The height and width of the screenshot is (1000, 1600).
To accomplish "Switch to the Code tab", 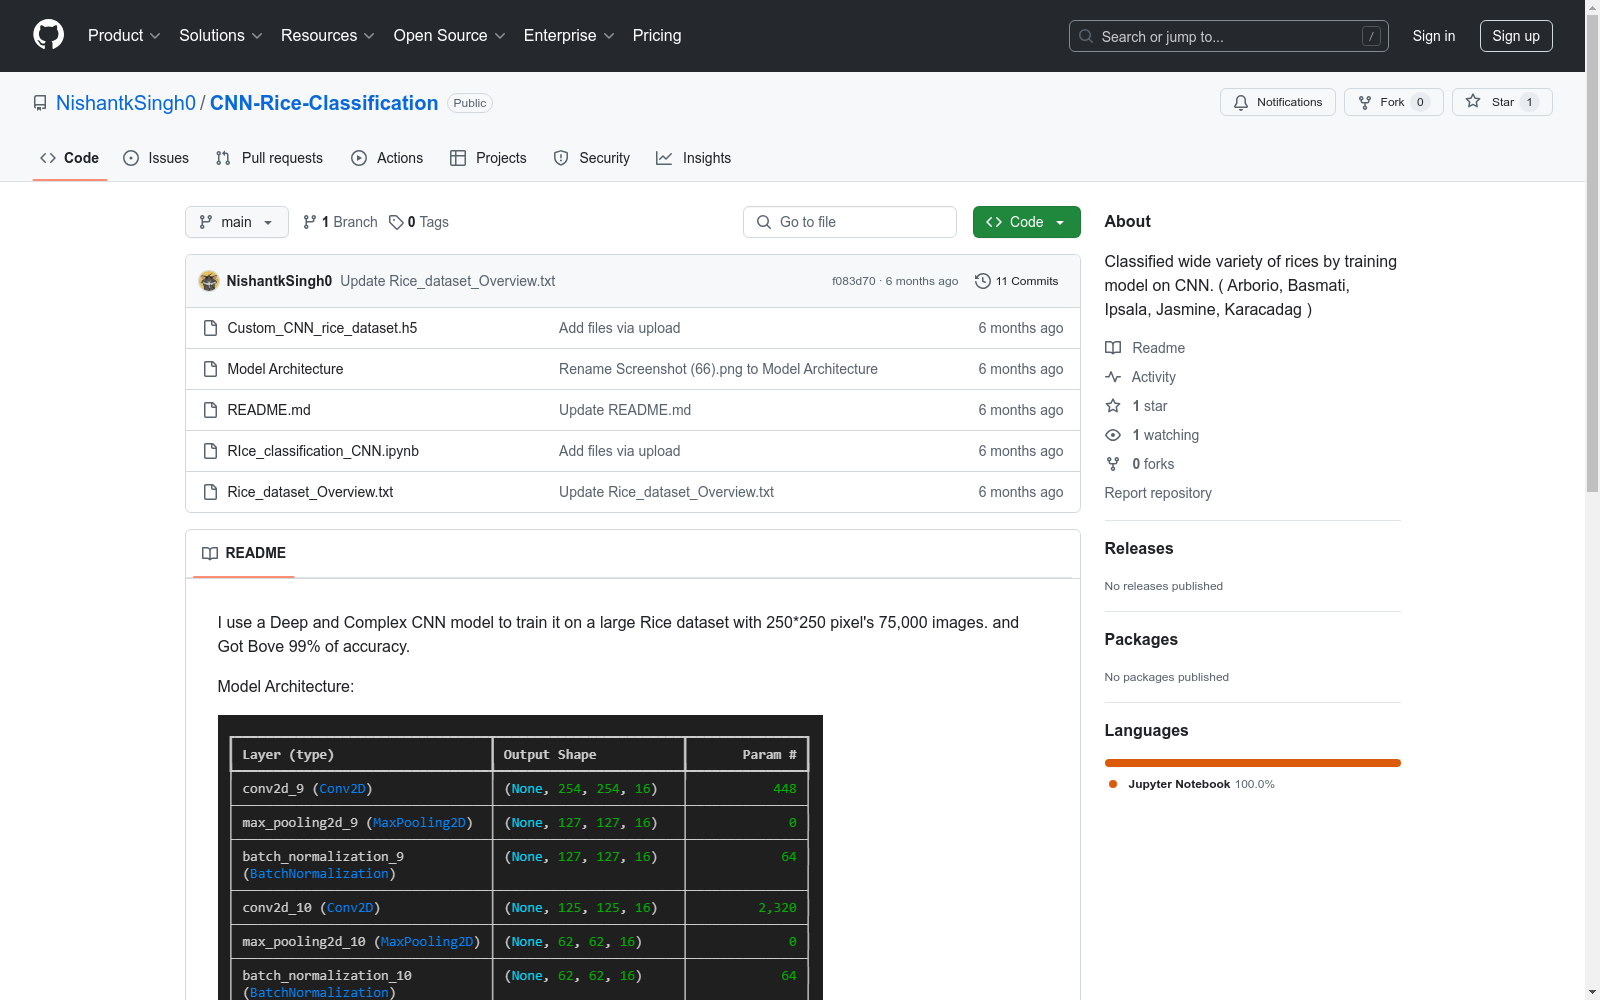I will point(70,158).
